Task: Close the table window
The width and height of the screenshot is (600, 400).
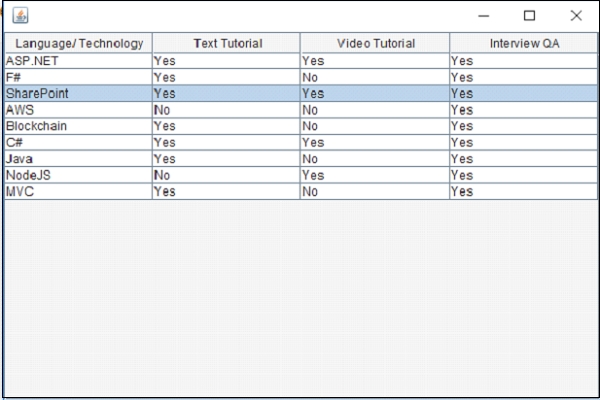Action: click(576, 15)
